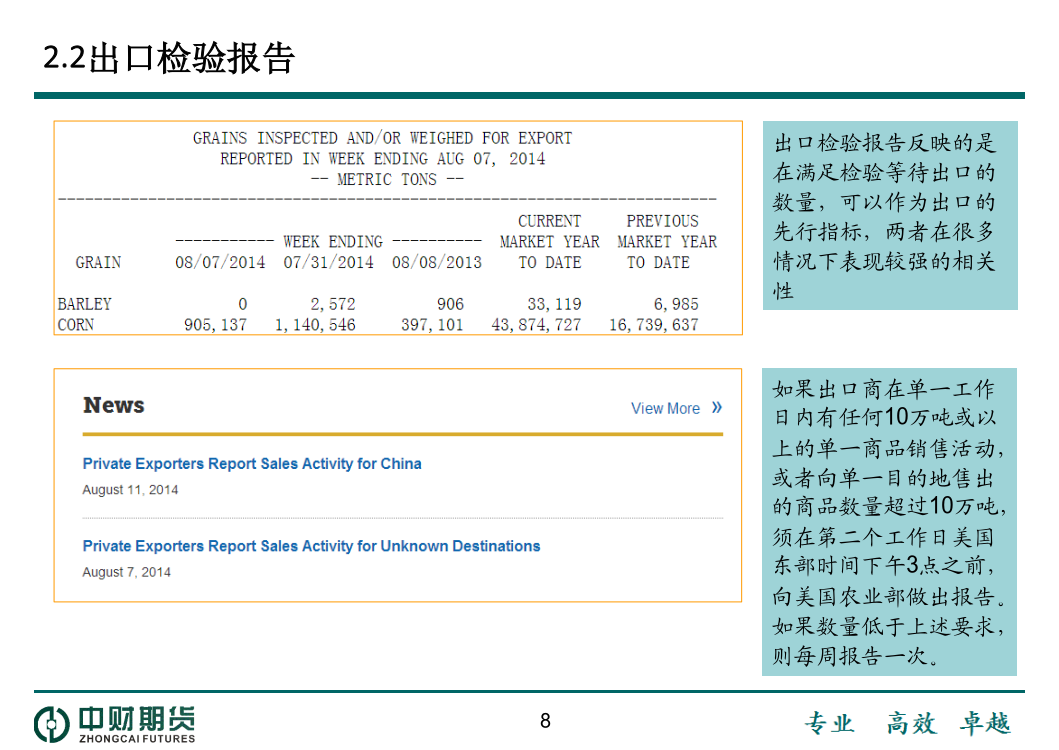Select corn market year total 43,874,727
The width and height of the screenshot is (1059, 750).
[x=536, y=325]
